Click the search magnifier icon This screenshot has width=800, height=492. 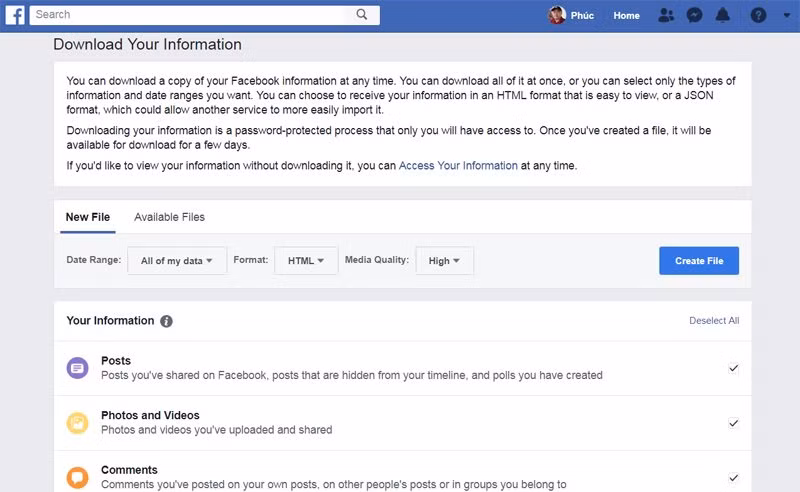(362, 14)
